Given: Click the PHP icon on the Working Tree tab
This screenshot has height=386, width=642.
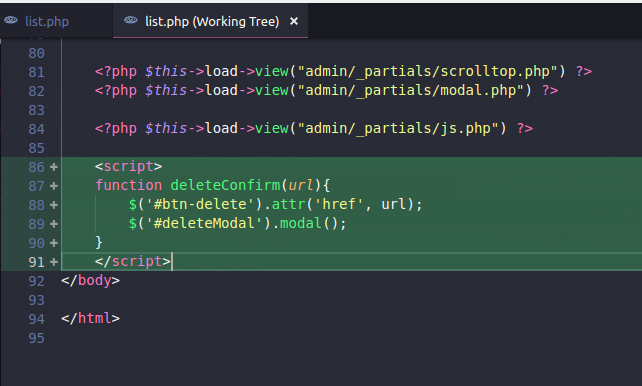Looking at the screenshot, I should tap(131, 20).
